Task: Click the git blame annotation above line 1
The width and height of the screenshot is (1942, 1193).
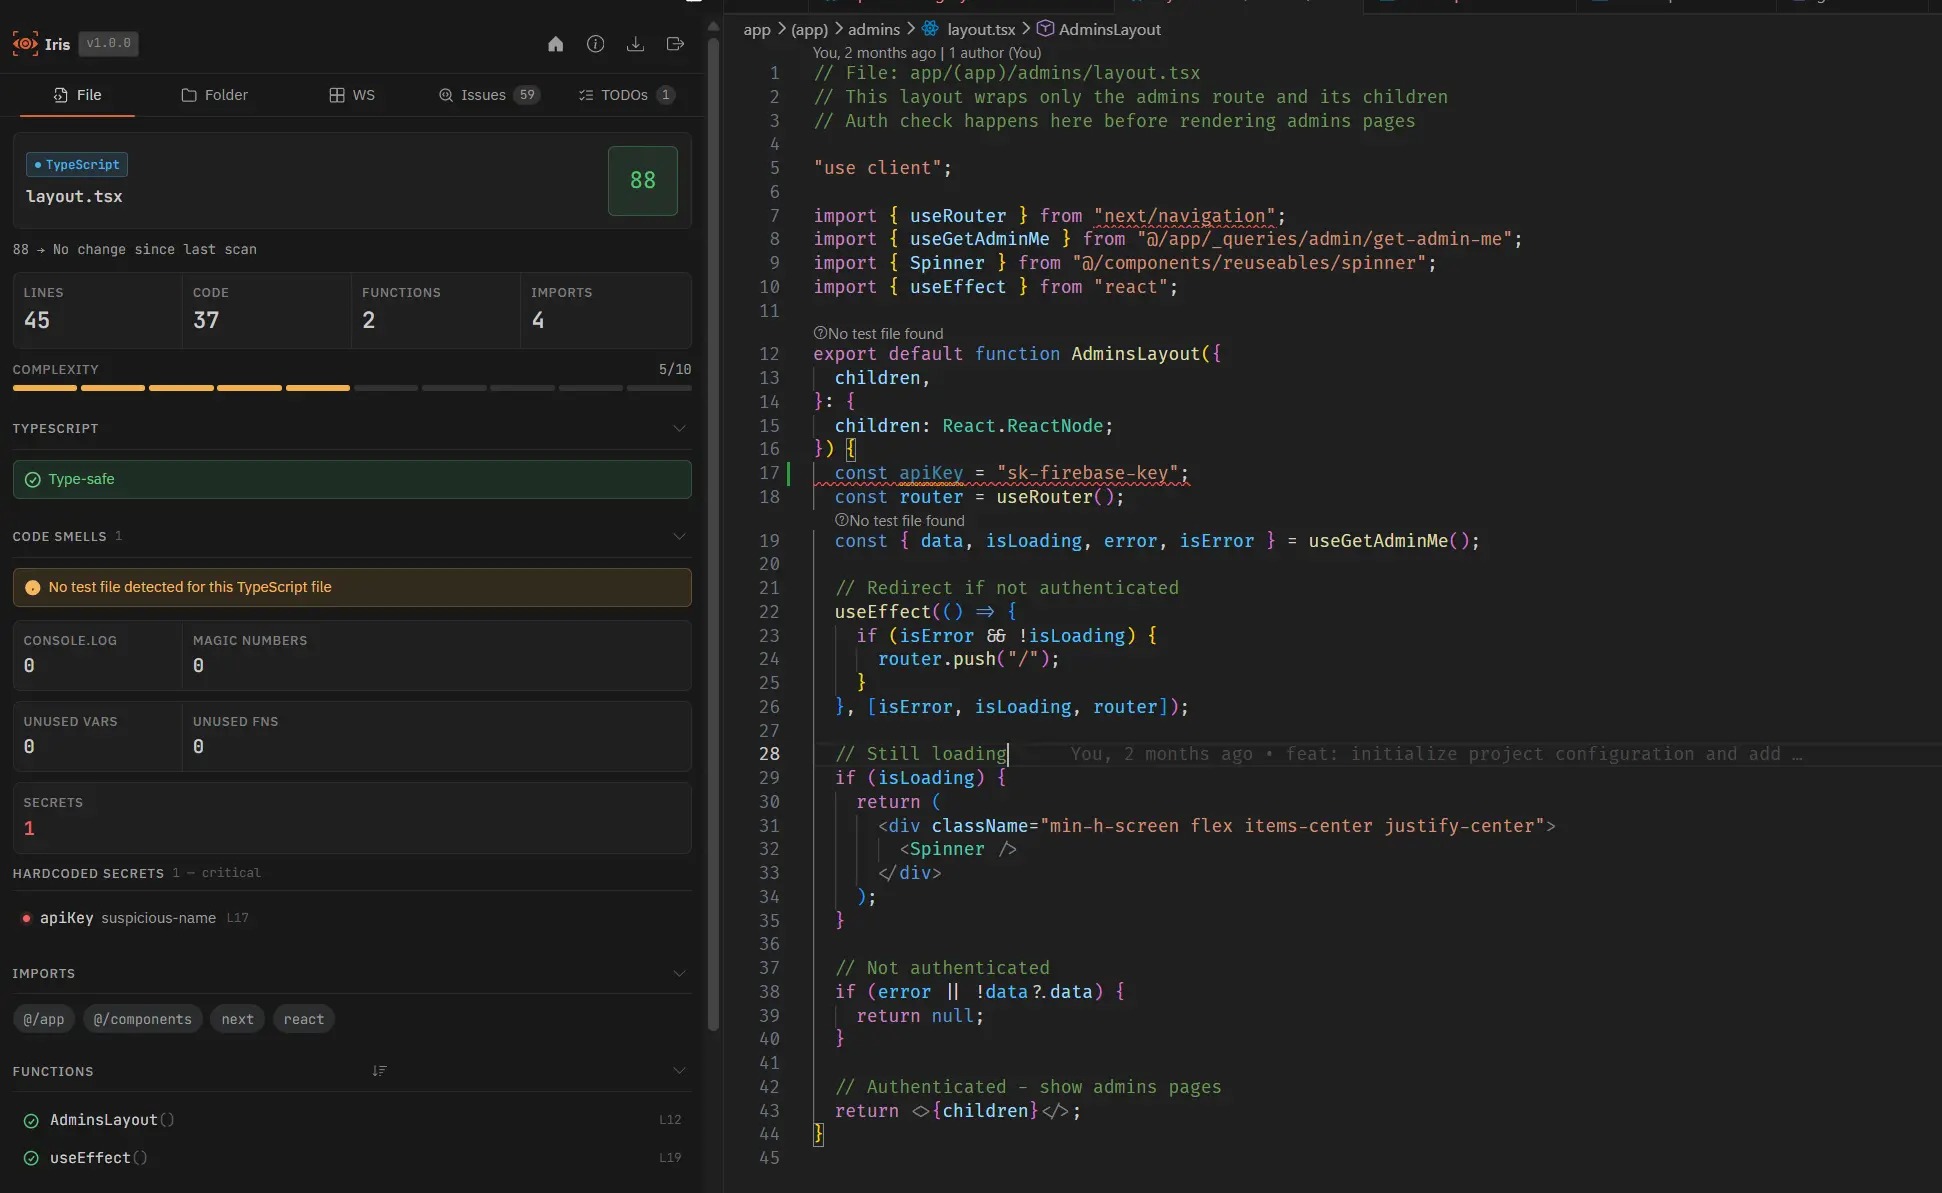Action: pyautogui.click(x=927, y=53)
